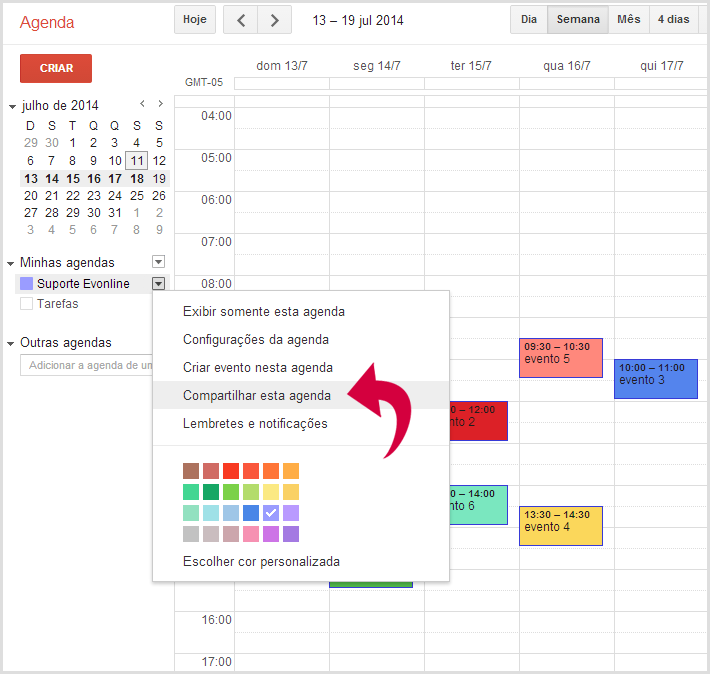710x674 pixels.
Task: Pick the gray color swatch
Action: 191,534
